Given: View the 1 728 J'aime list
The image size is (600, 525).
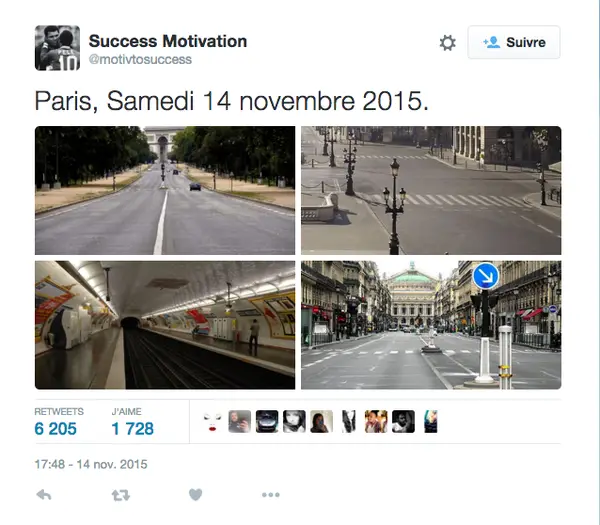Looking at the screenshot, I should pyautogui.click(x=132, y=422).
